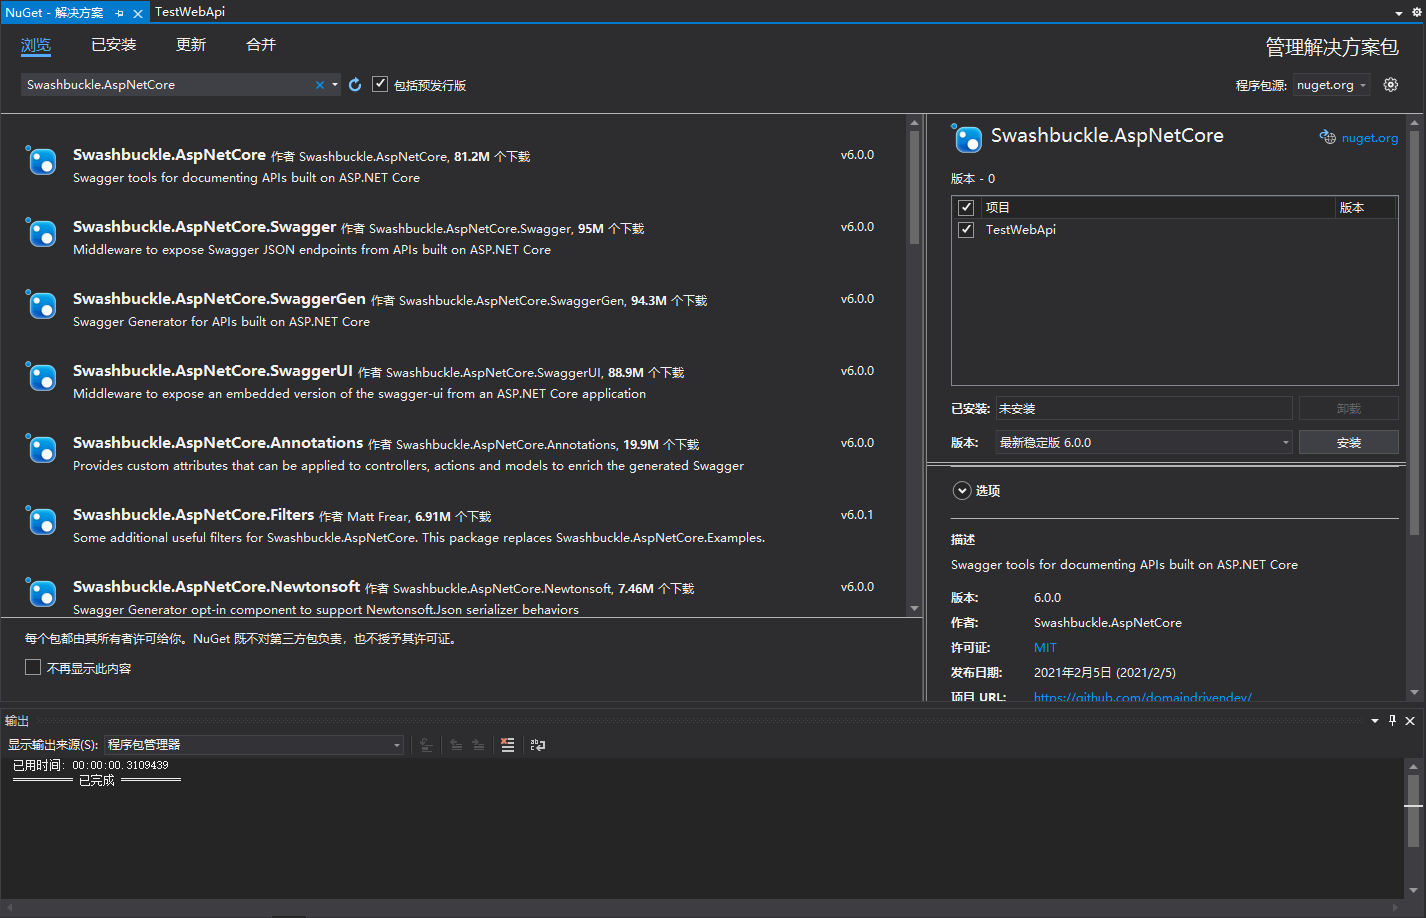
Task: Open the 版本 最新稳定版 6.0.0 dropdown
Action: [x=1144, y=442]
